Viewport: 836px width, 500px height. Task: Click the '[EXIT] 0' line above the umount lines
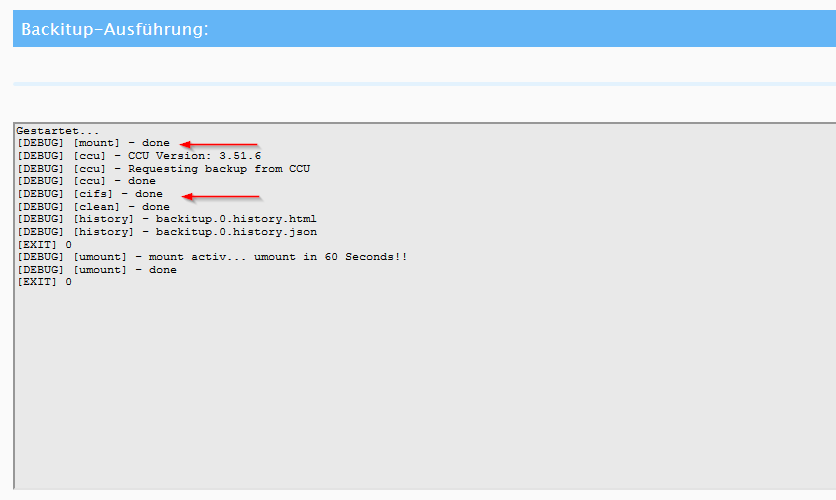coord(44,245)
